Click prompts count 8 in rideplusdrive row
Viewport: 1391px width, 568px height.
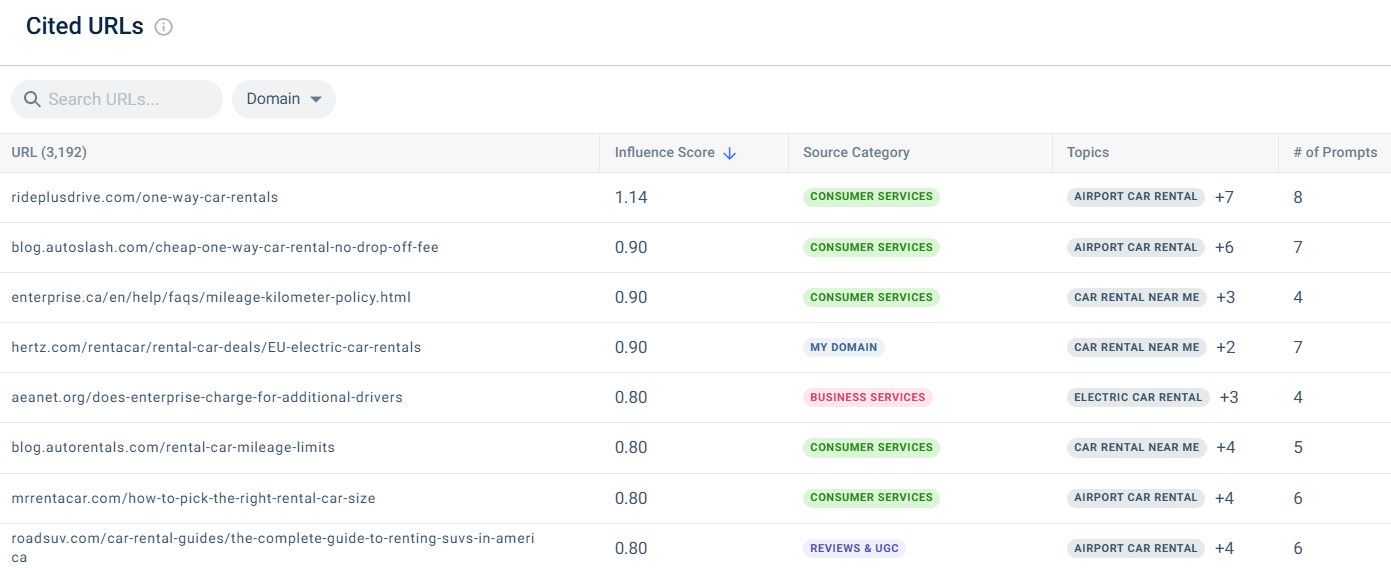[x=1298, y=197]
